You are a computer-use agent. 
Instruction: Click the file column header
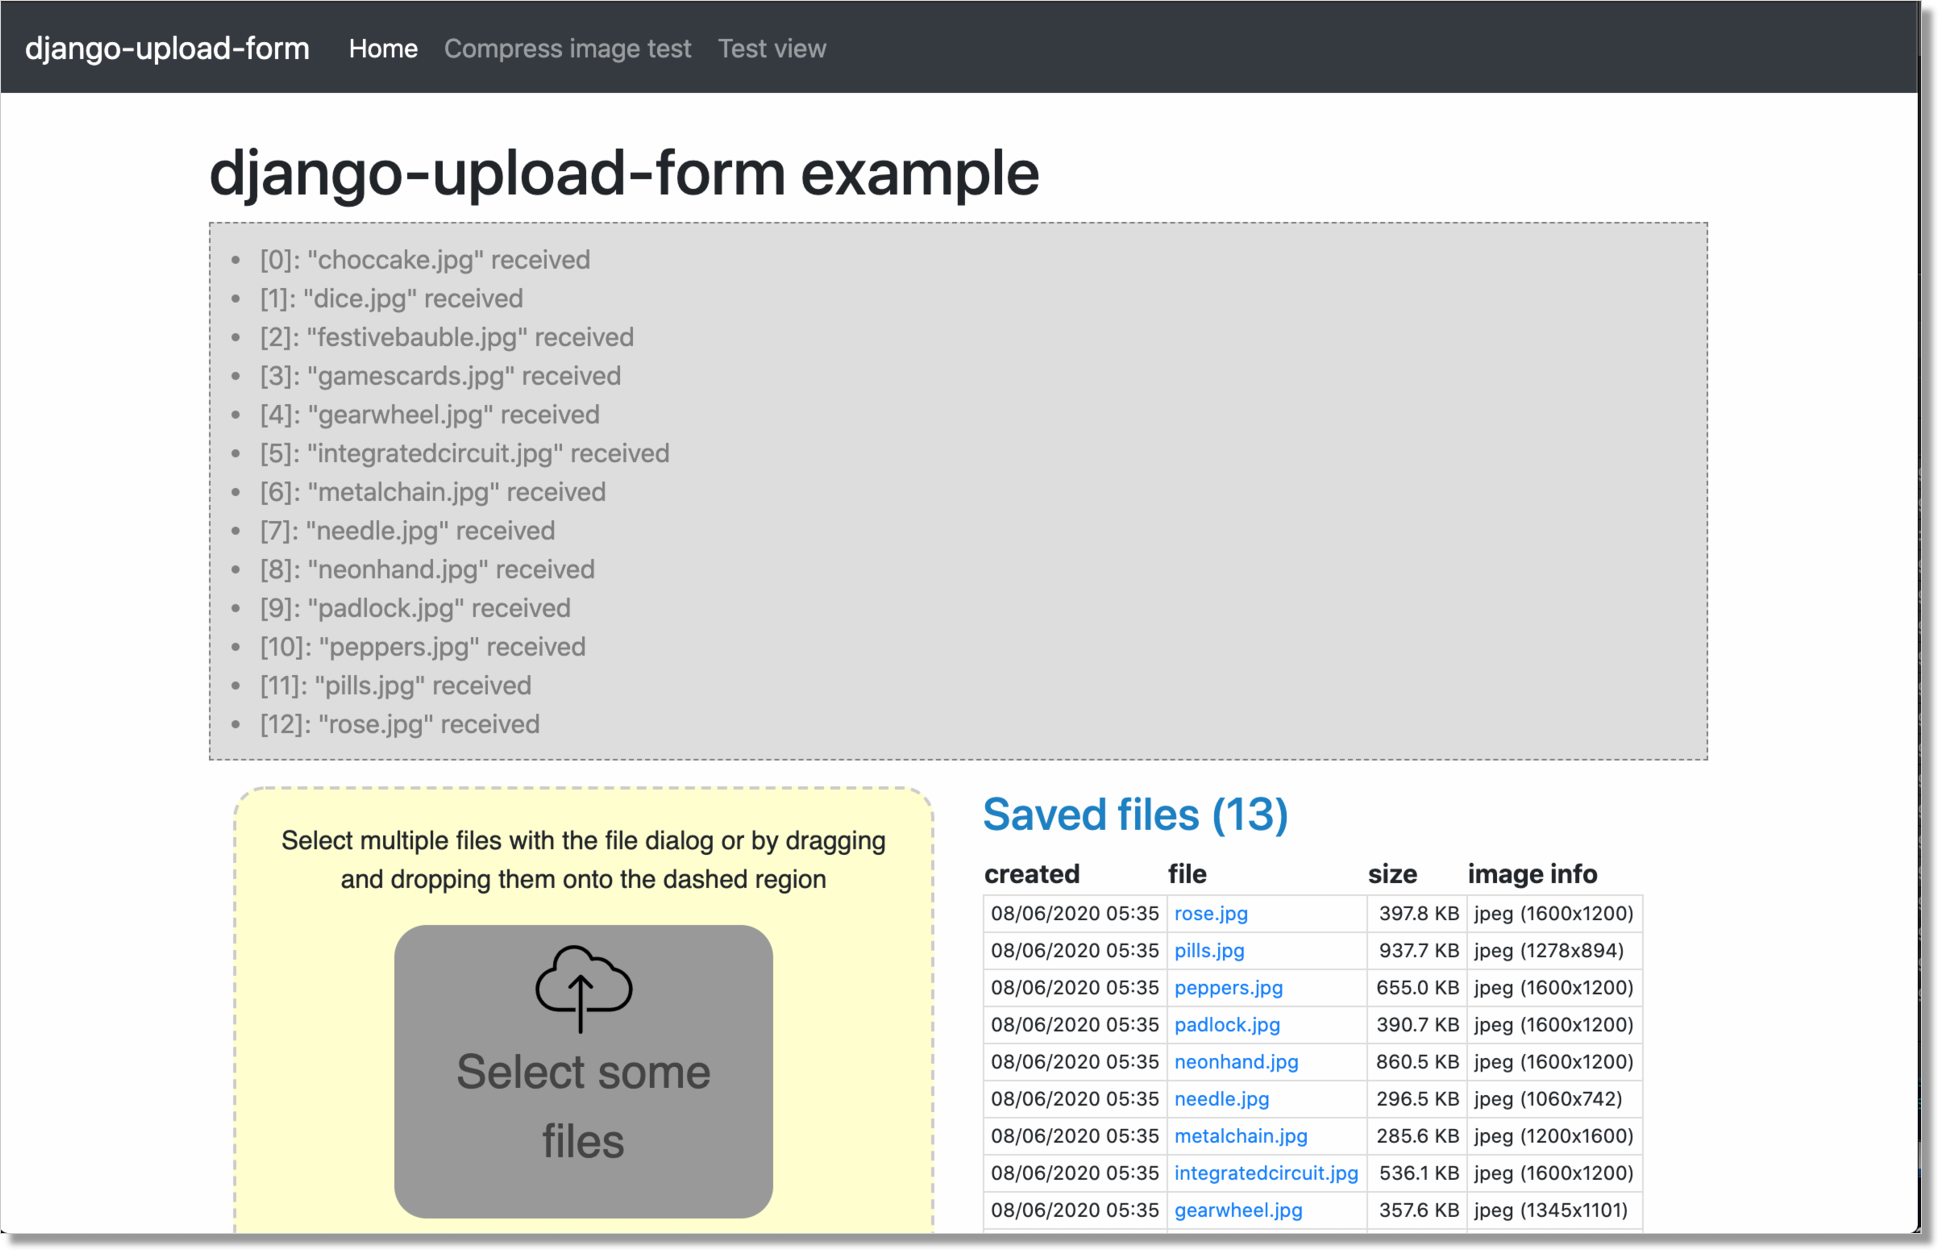[x=1187, y=874]
